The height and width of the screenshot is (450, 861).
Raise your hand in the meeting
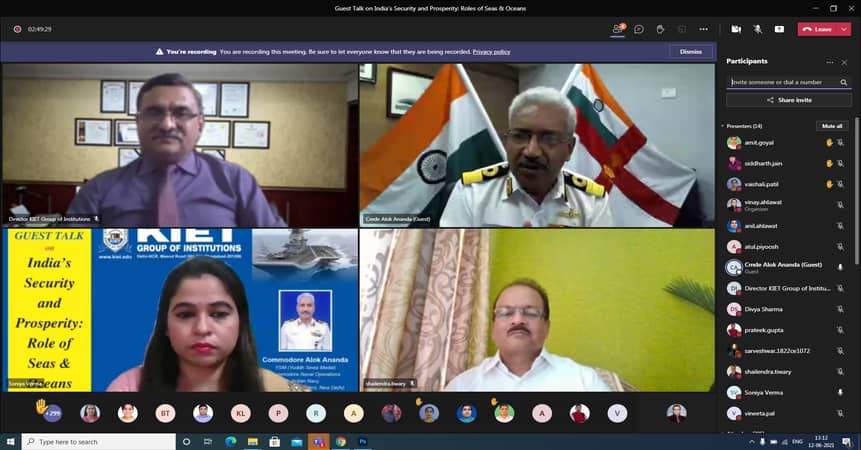tap(660, 29)
